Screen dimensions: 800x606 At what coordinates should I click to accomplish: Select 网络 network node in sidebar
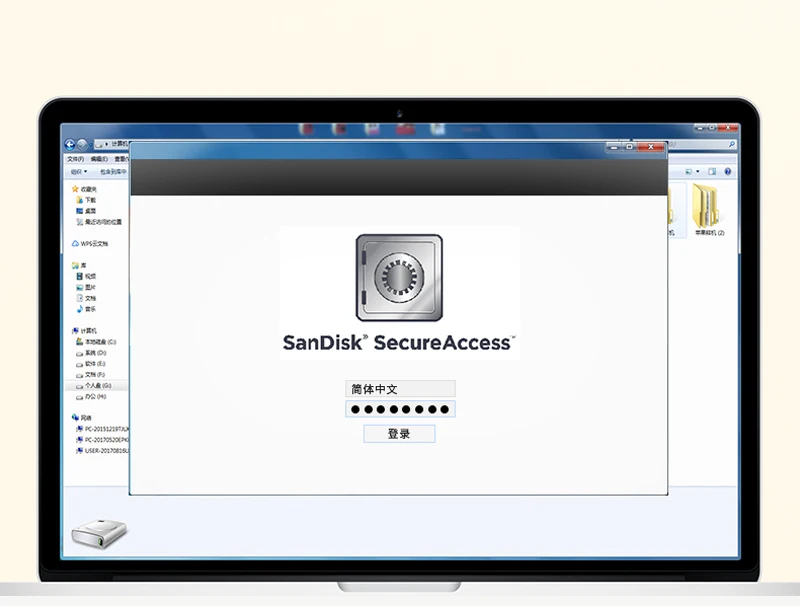82,418
